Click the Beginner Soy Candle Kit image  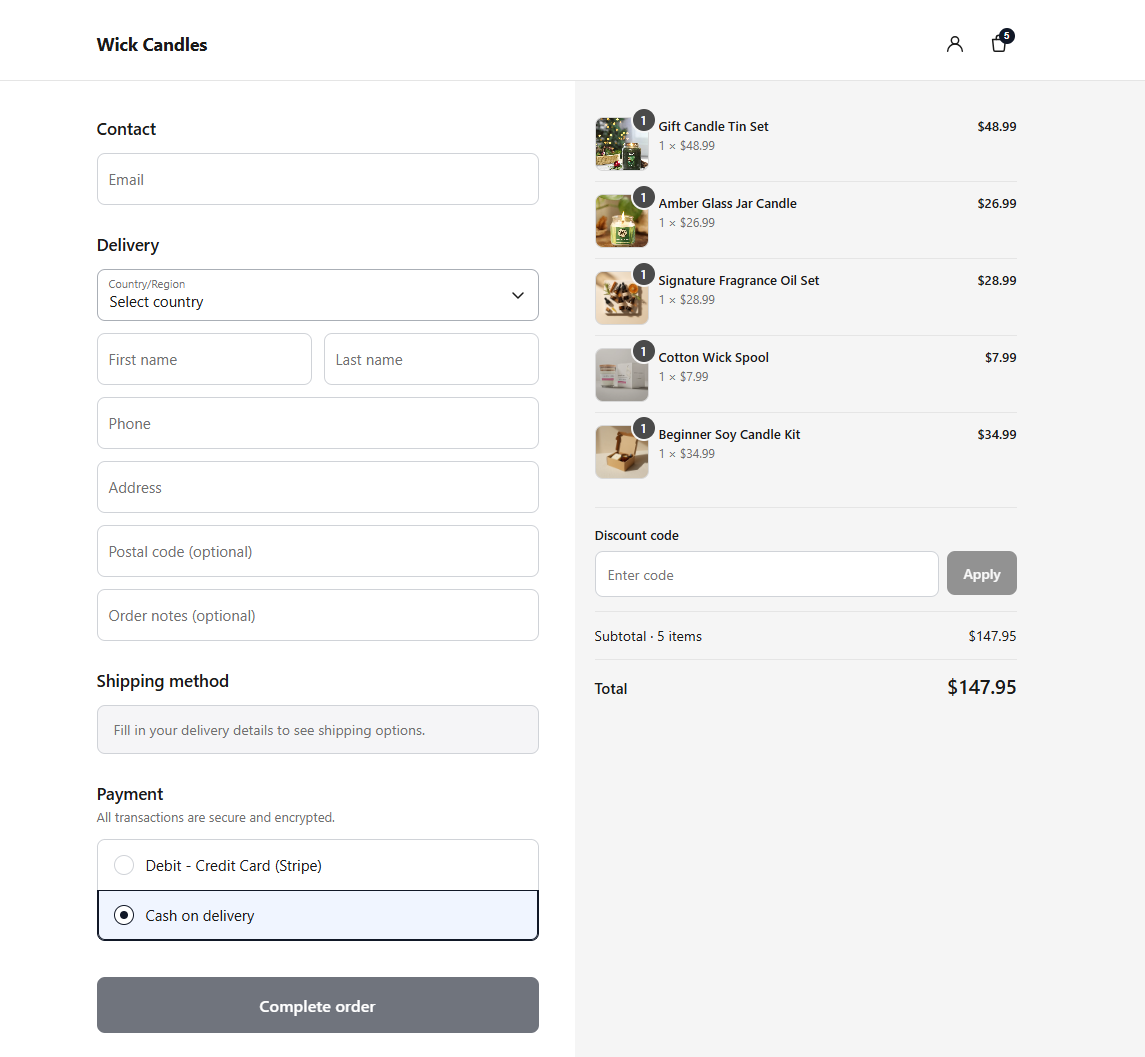pyautogui.click(x=621, y=452)
